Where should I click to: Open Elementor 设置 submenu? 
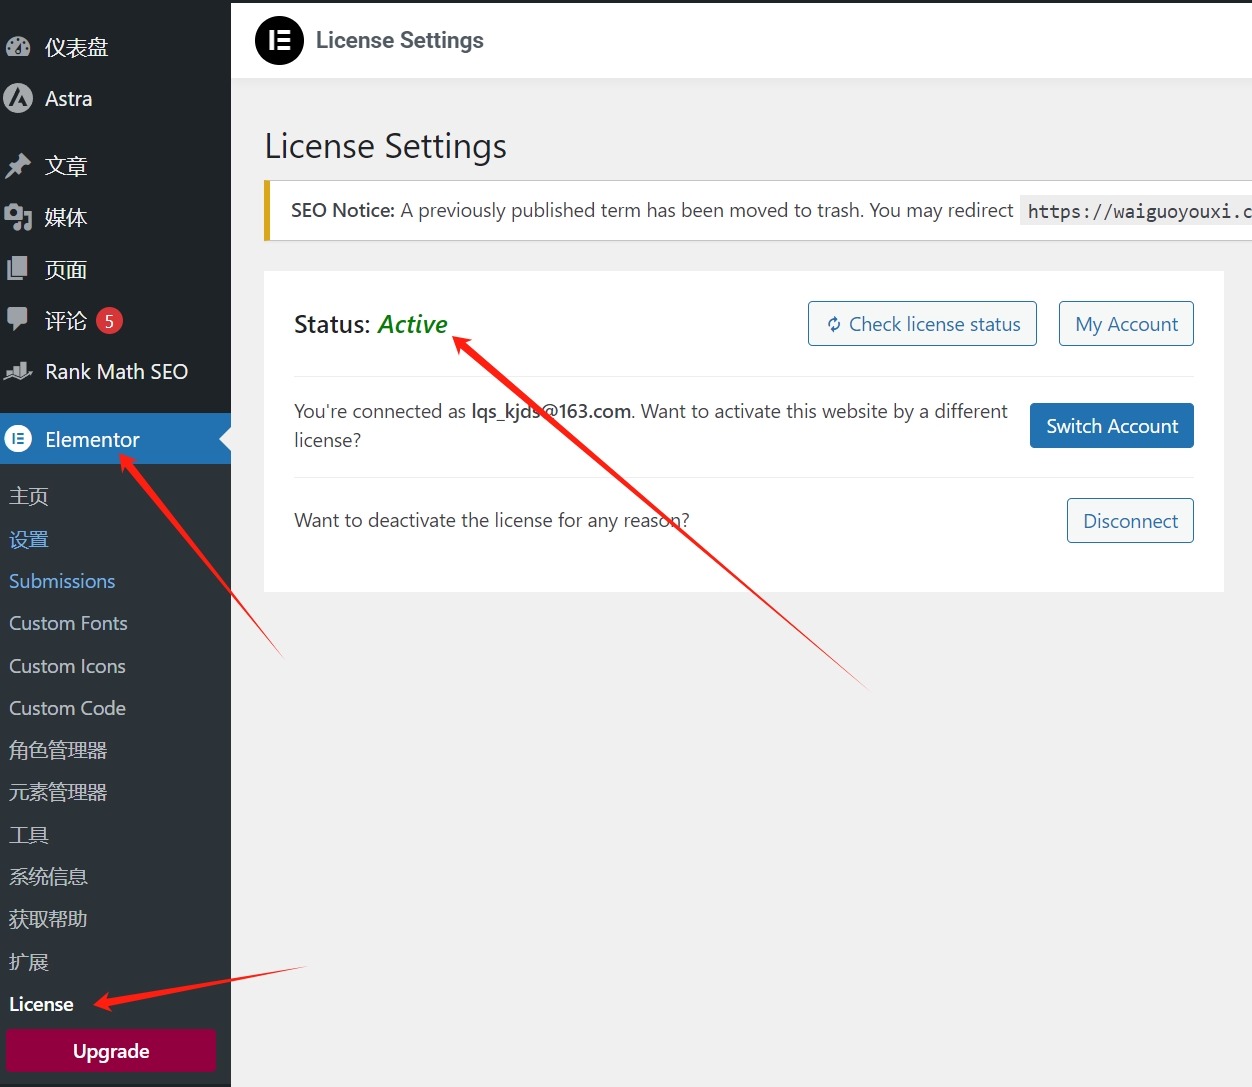coord(29,539)
